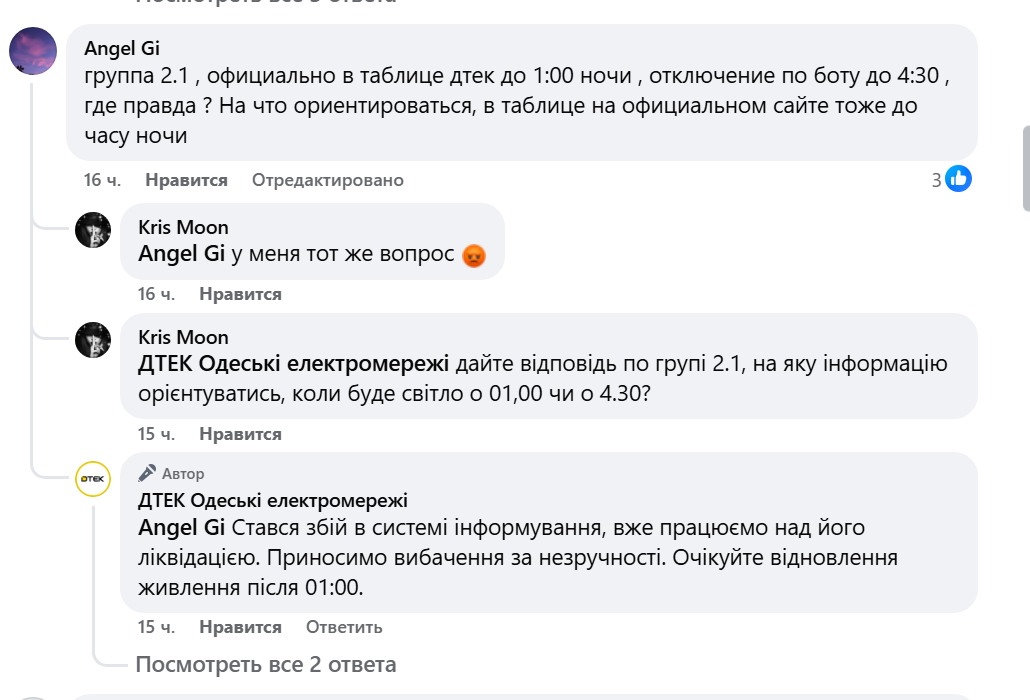
Task: Open Angel Gi's profile picture
Action: [33, 50]
